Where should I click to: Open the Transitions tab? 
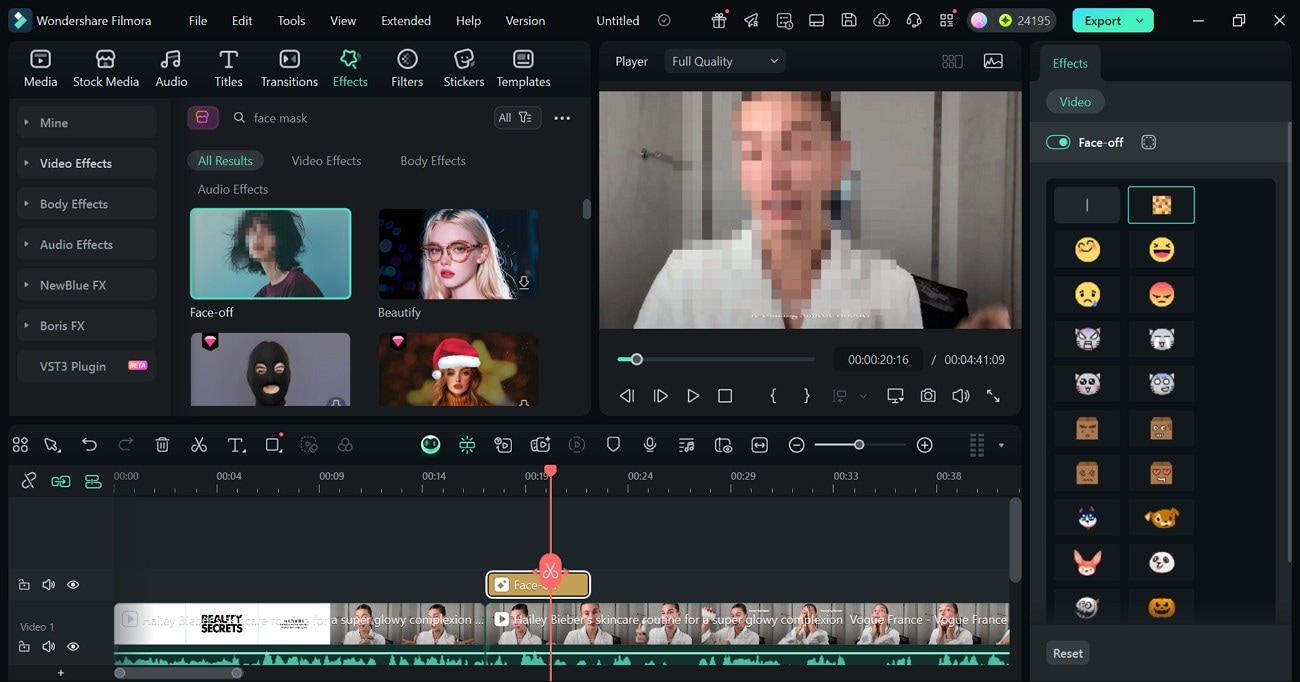click(289, 68)
